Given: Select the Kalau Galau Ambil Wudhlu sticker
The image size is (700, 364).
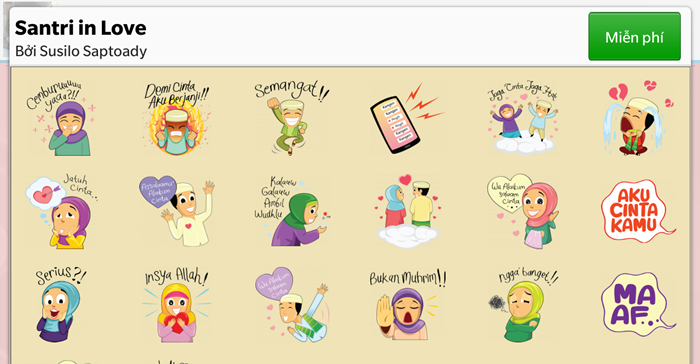Looking at the screenshot, I should coord(292,211).
